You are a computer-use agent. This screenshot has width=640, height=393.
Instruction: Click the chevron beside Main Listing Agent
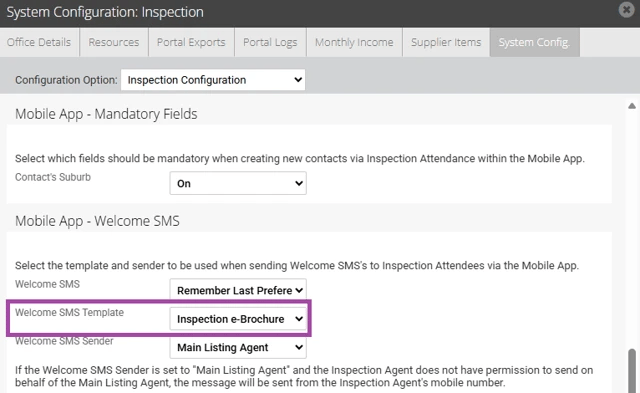pyautogui.click(x=299, y=347)
